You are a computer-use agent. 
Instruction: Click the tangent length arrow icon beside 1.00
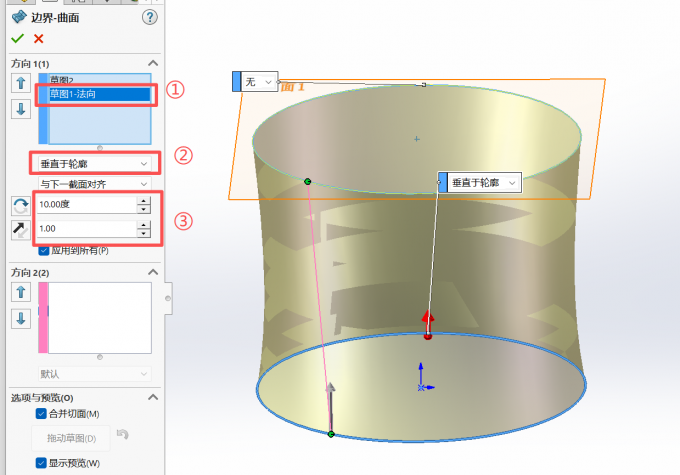click(21, 230)
